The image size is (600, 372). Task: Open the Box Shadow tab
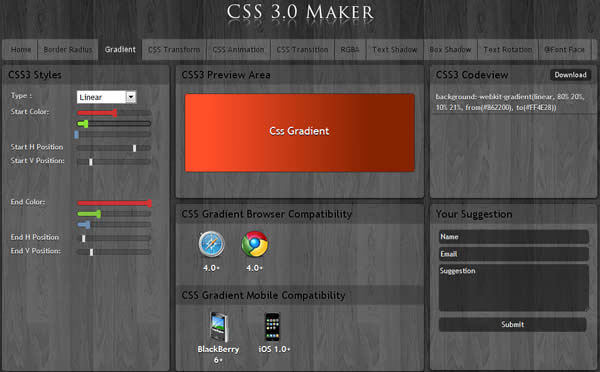click(x=450, y=50)
